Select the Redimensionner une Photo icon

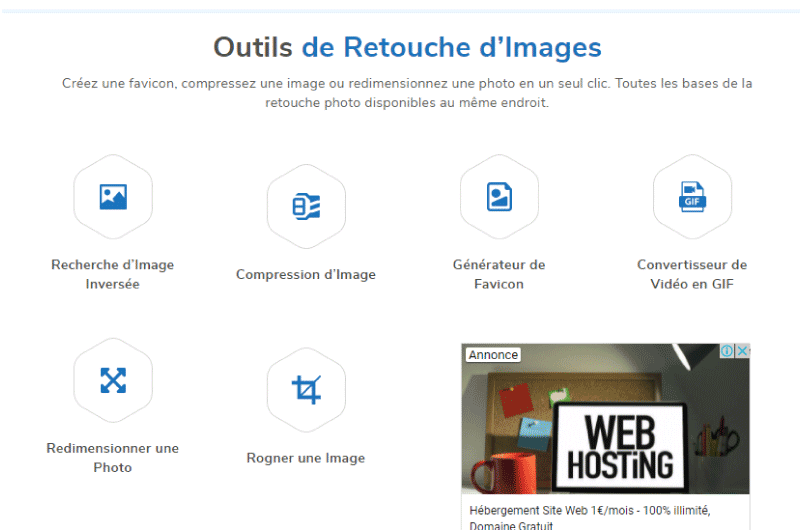[113, 381]
